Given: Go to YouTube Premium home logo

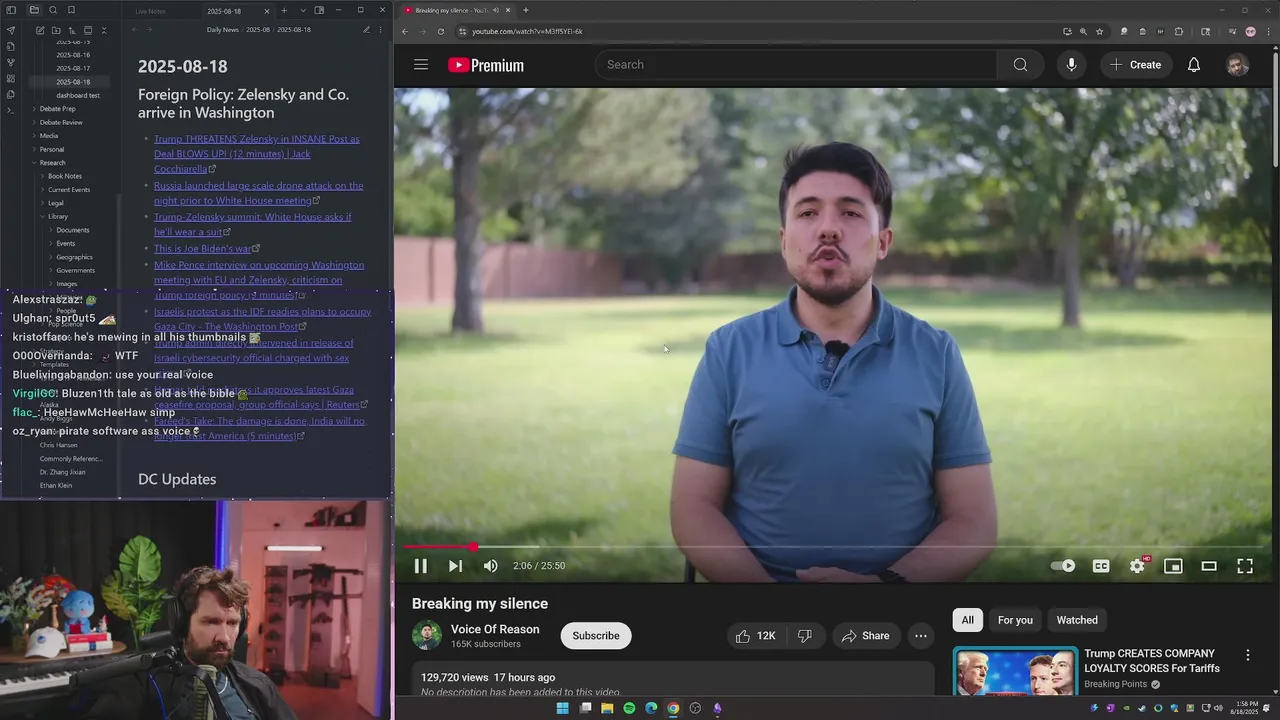Looking at the screenshot, I should click(x=486, y=65).
